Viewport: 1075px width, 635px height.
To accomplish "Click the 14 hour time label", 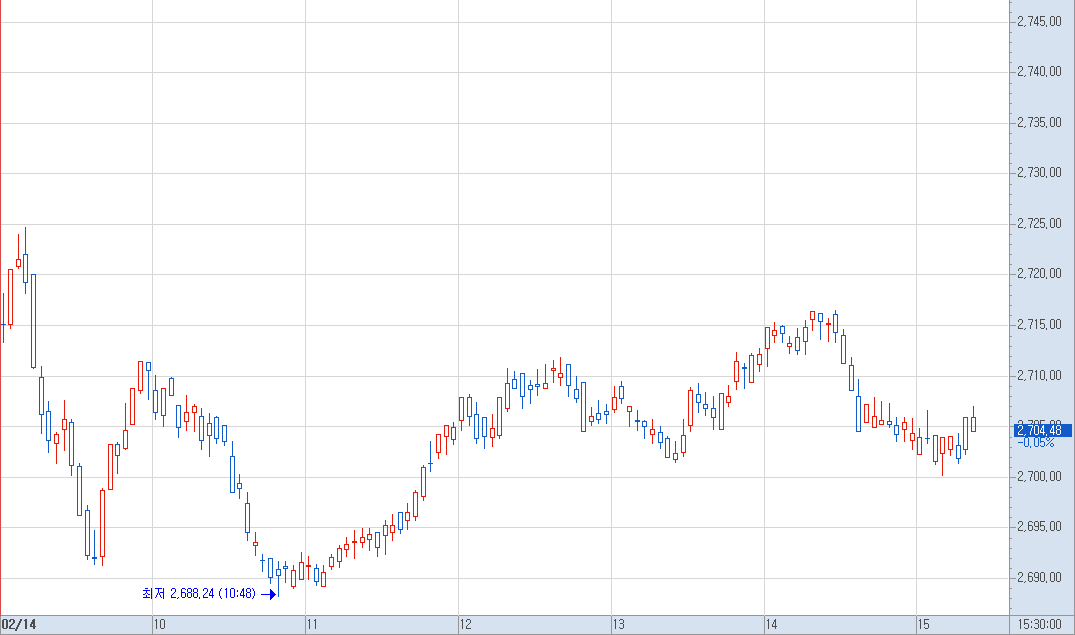I will (x=771, y=624).
